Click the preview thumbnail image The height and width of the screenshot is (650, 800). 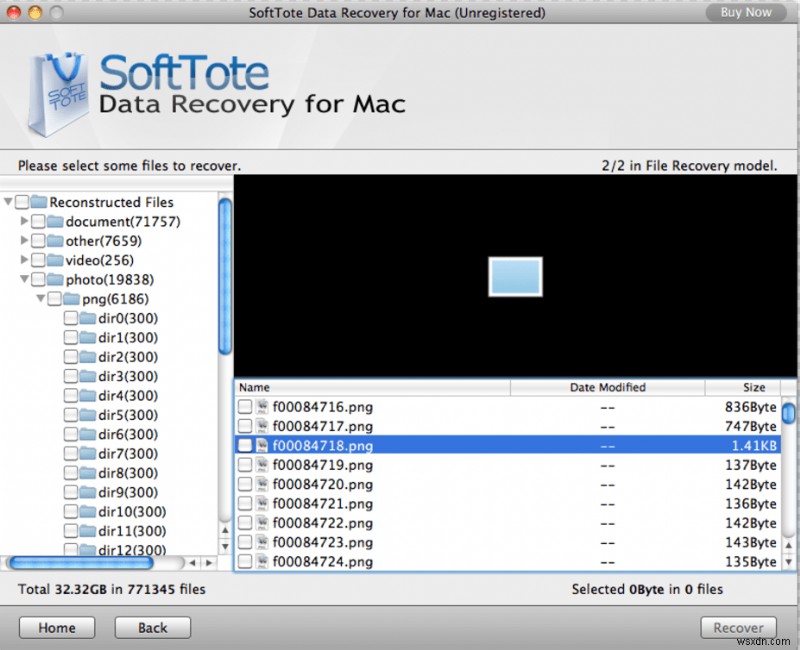[515, 277]
